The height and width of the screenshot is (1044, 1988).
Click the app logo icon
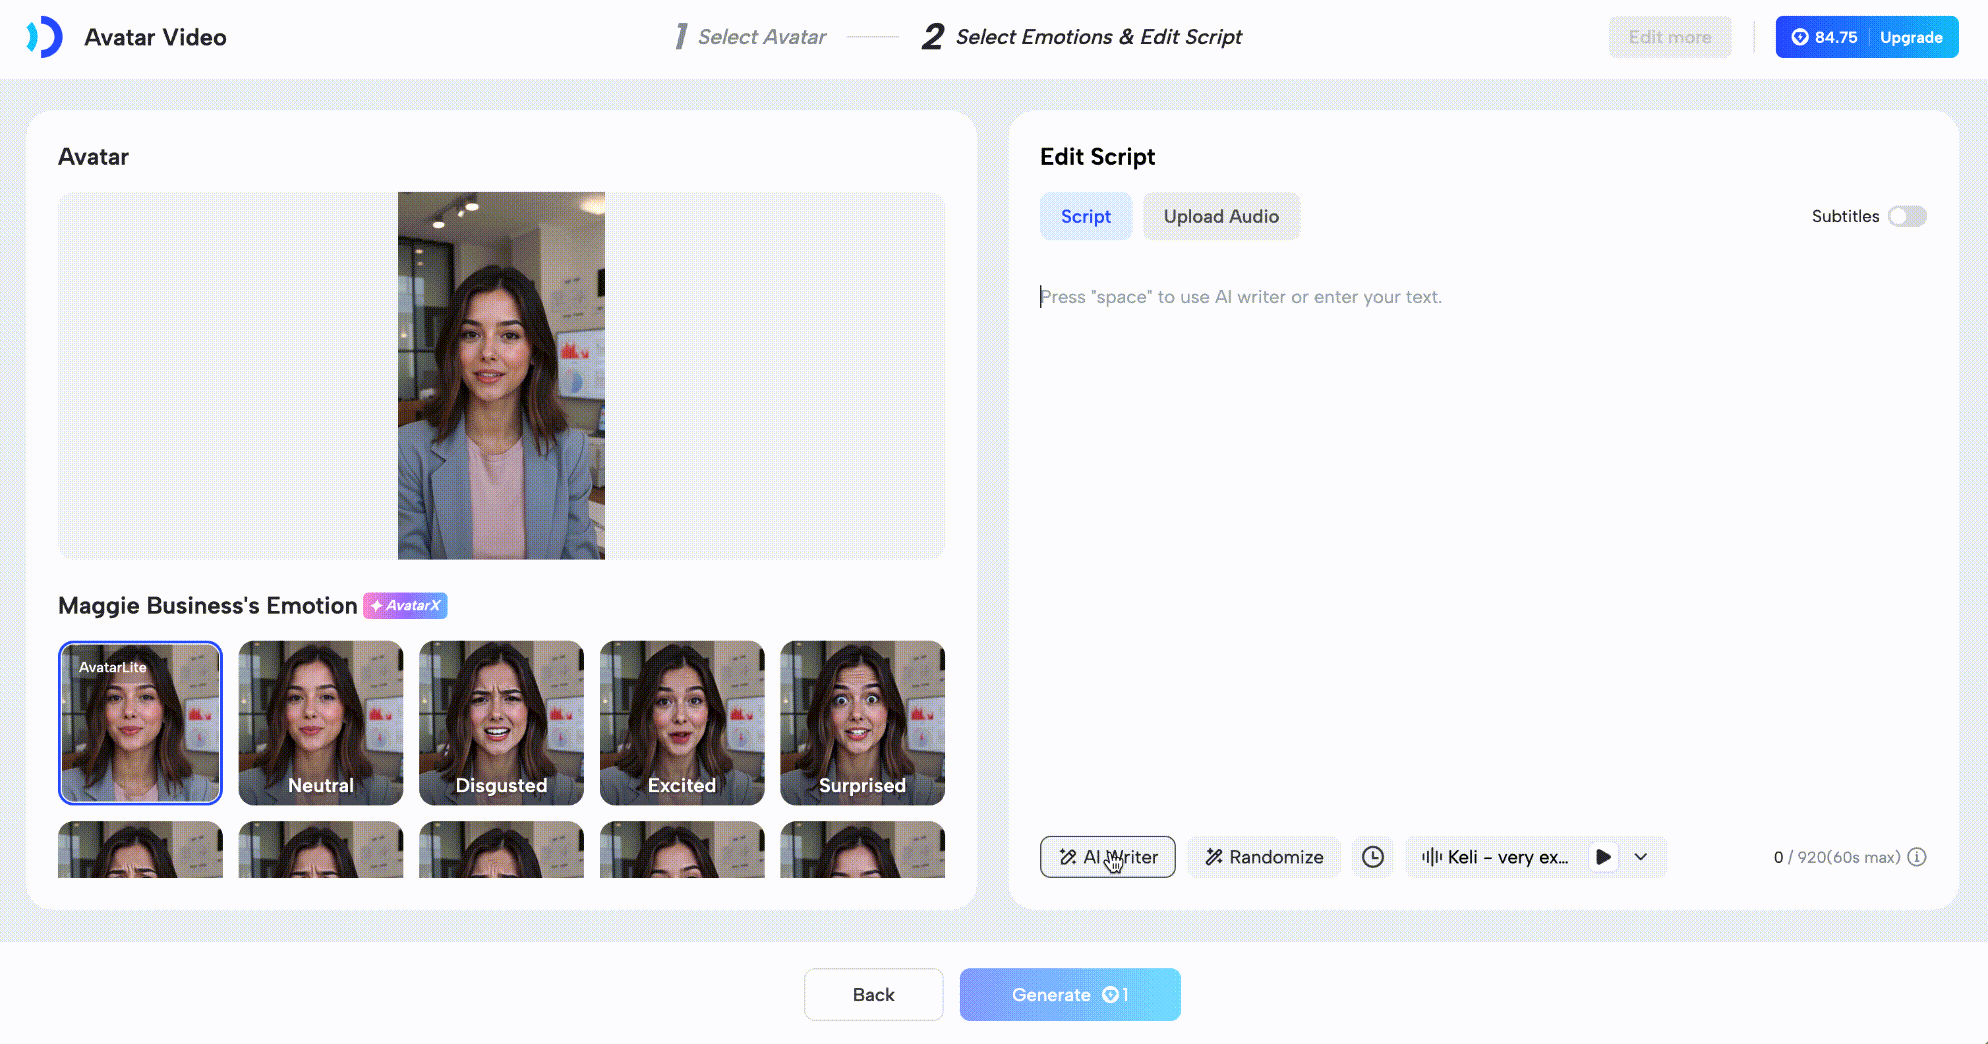pos(44,37)
